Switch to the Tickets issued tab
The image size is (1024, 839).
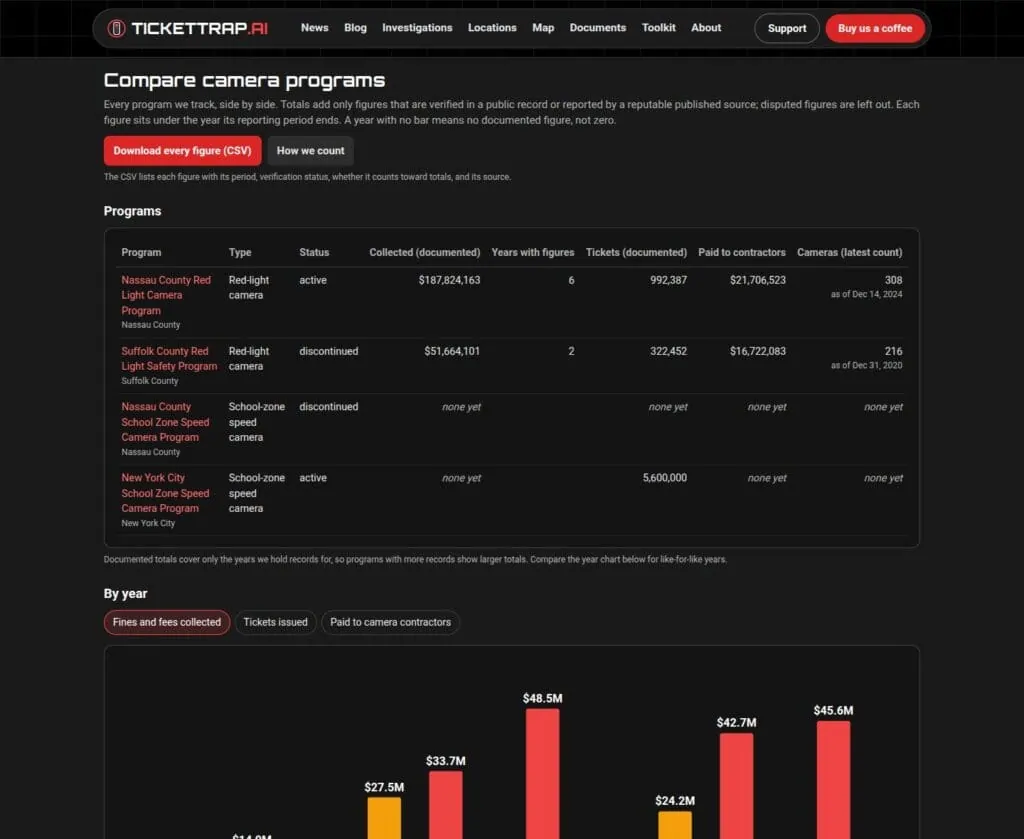tap(275, 622)
